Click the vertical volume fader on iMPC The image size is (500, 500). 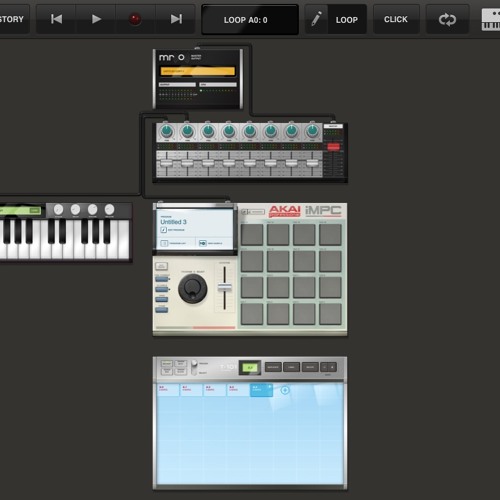(x=225, y=288)
